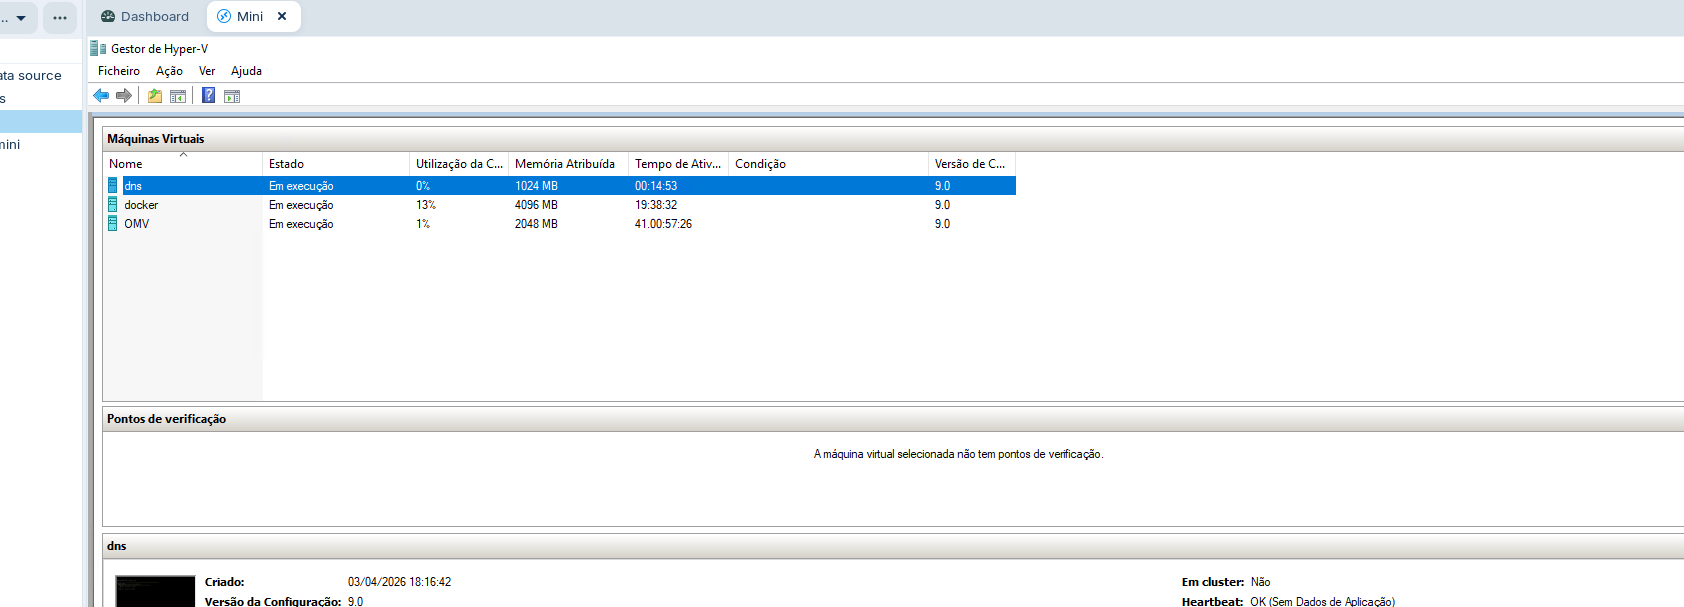Open the Ver menu
This screenshot has height=607, width=1684.
(x=207, y=71)
